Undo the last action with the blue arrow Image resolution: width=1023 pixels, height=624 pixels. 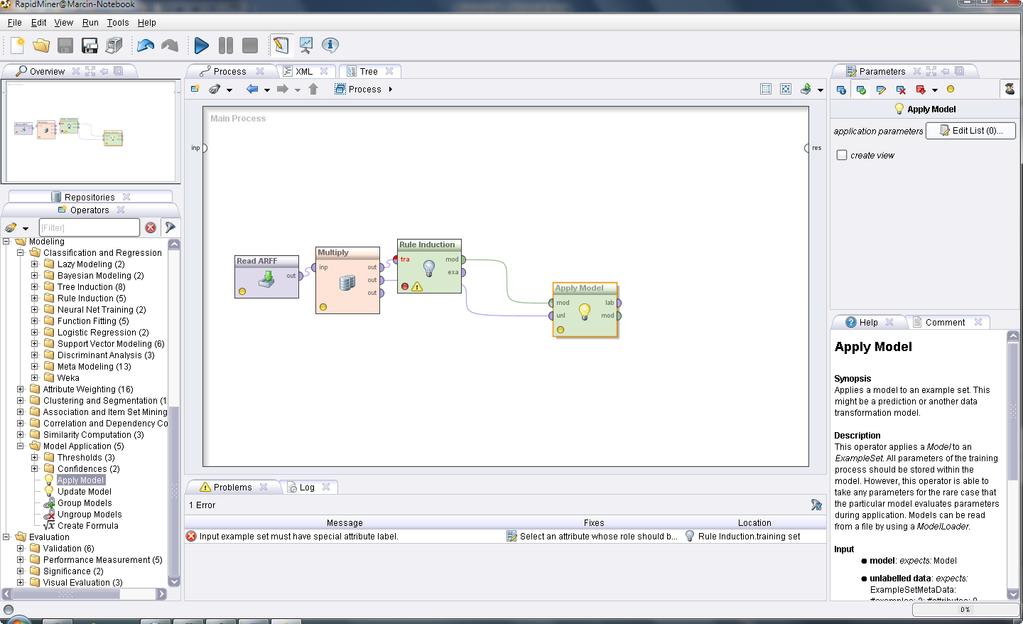145,45
